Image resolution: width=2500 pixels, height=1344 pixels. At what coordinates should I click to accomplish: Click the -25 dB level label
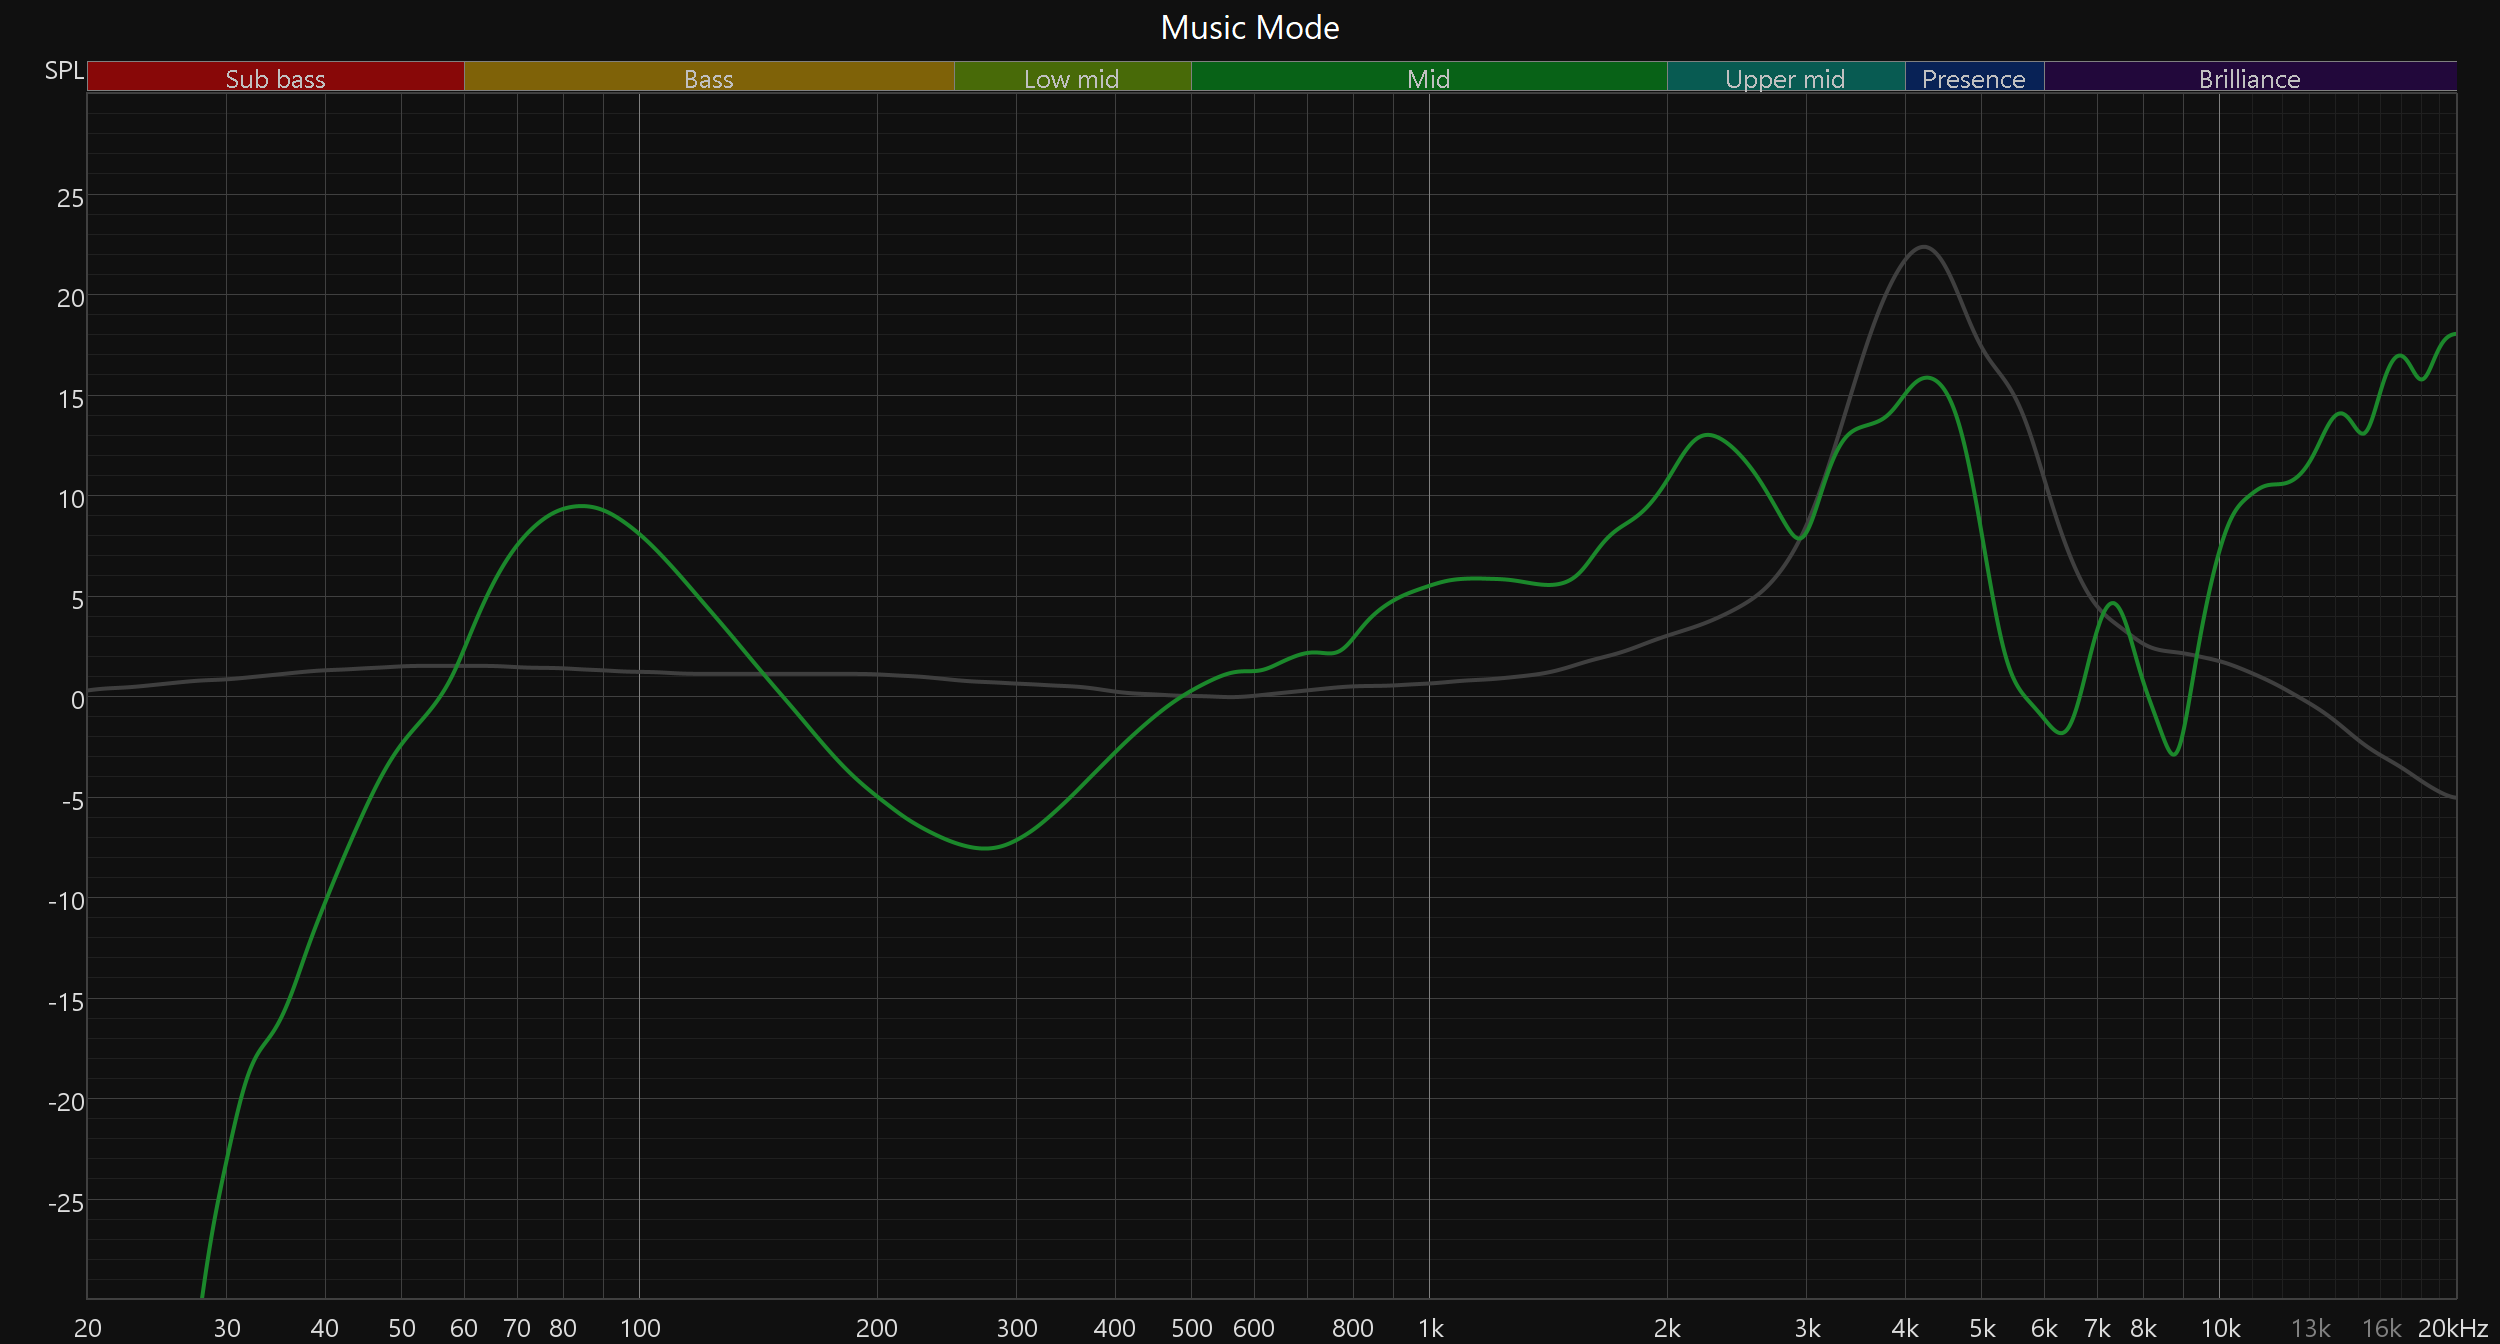(66, 1203)
